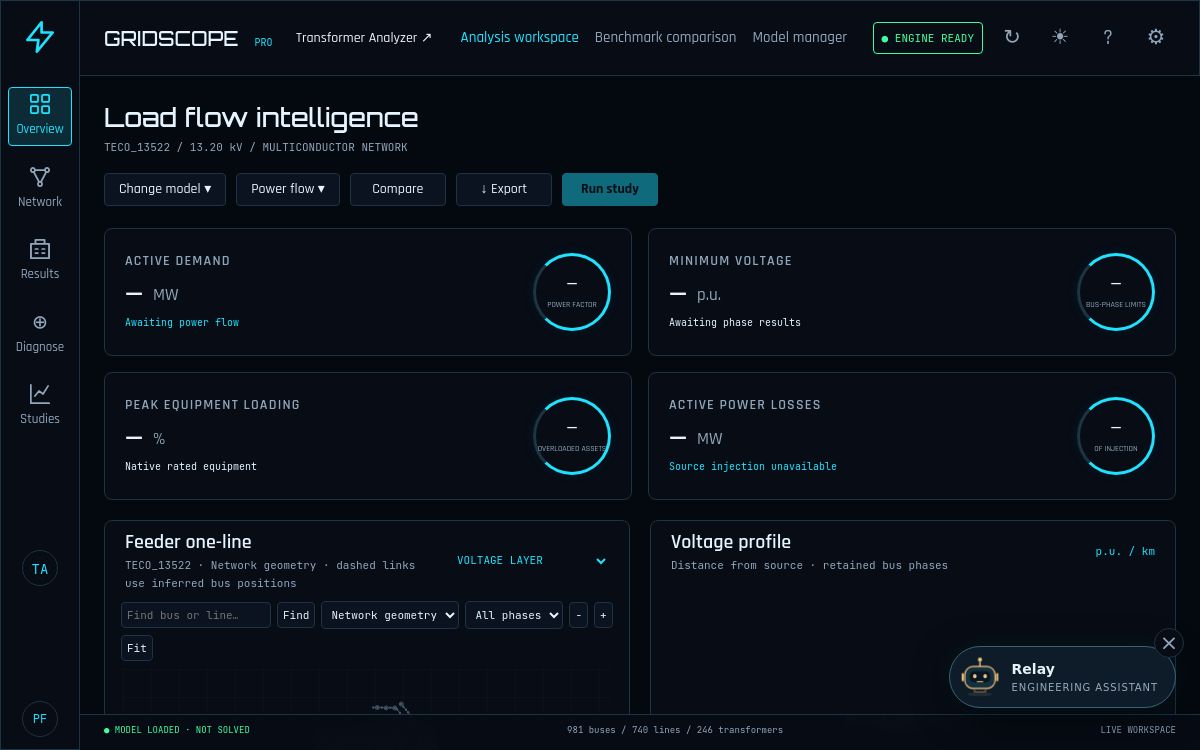
Task: Open settings gear icon
Action: [x=1156, y=37]
